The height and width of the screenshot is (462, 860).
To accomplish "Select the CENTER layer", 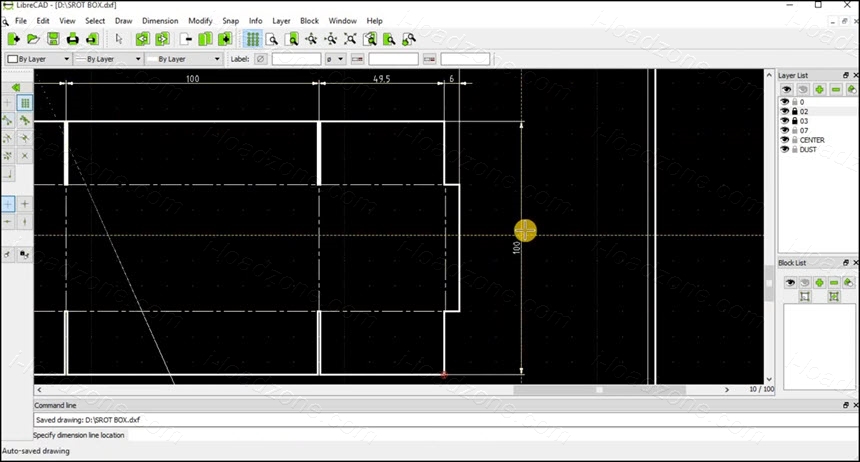I will click(x=812, y=140).
